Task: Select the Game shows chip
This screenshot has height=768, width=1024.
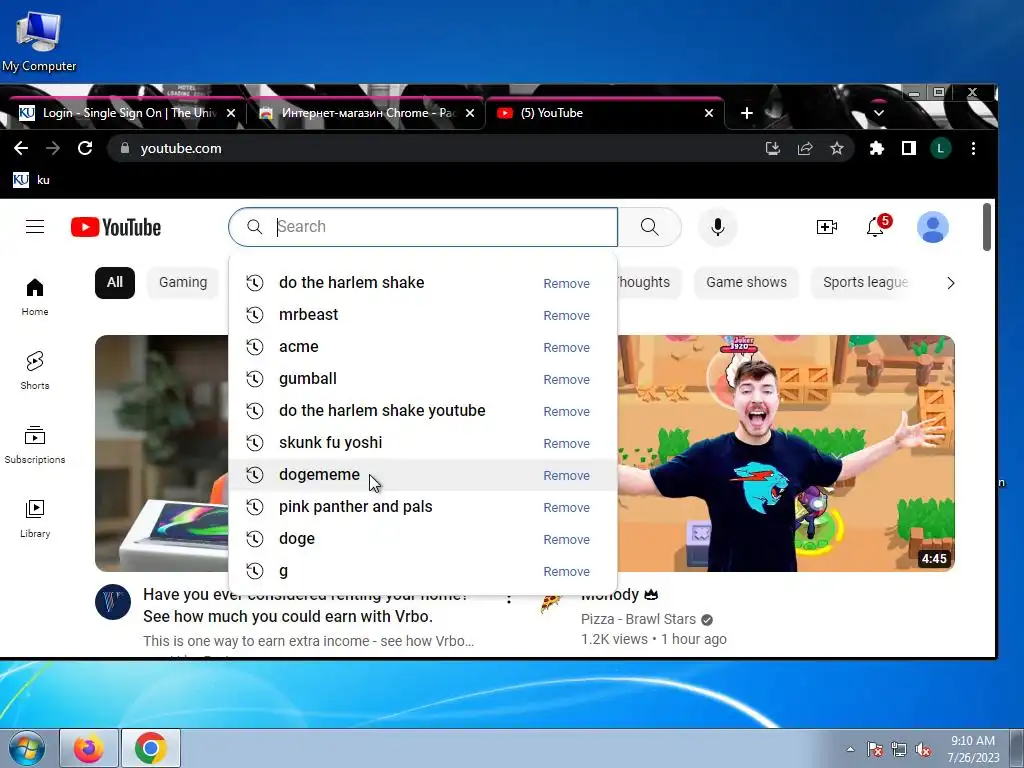Action: pos(746,283)
